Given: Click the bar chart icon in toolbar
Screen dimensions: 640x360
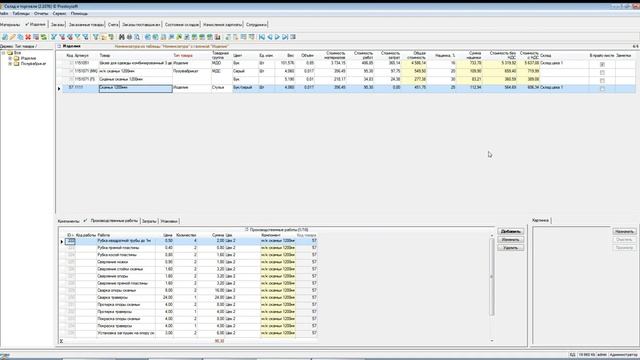Looking at the screenshot, I should (x=218, y=37).
